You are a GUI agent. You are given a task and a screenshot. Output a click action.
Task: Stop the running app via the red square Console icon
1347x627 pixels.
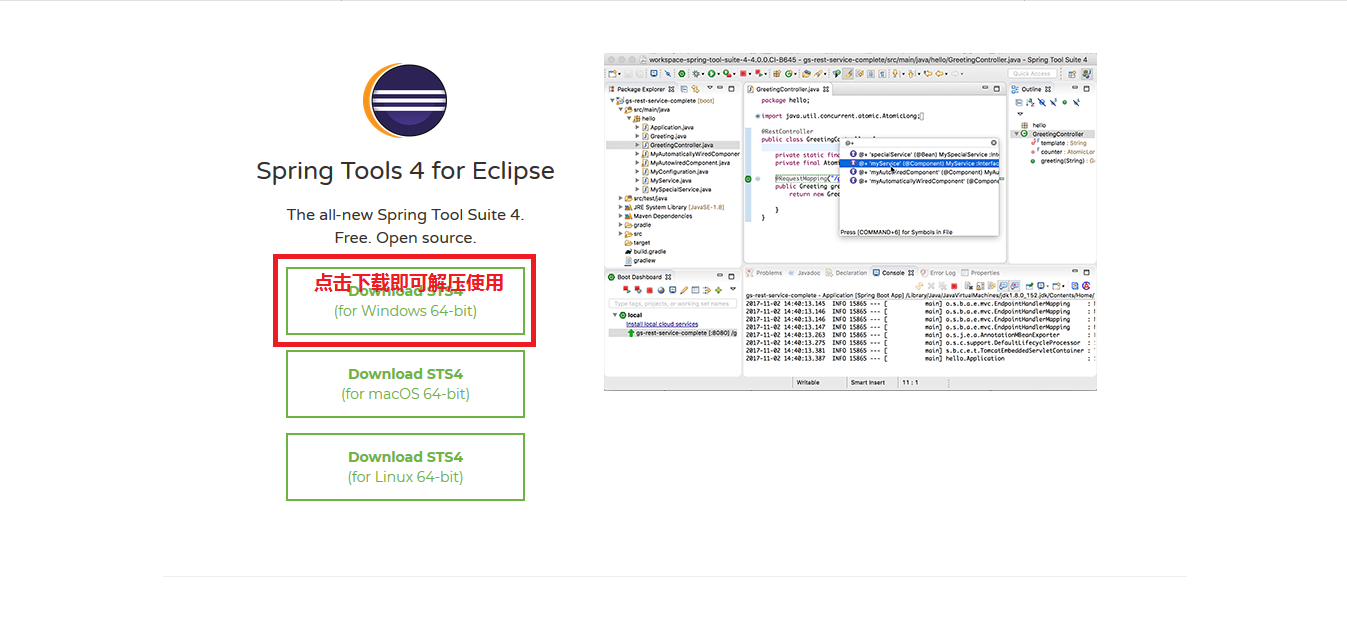(954, 284)
